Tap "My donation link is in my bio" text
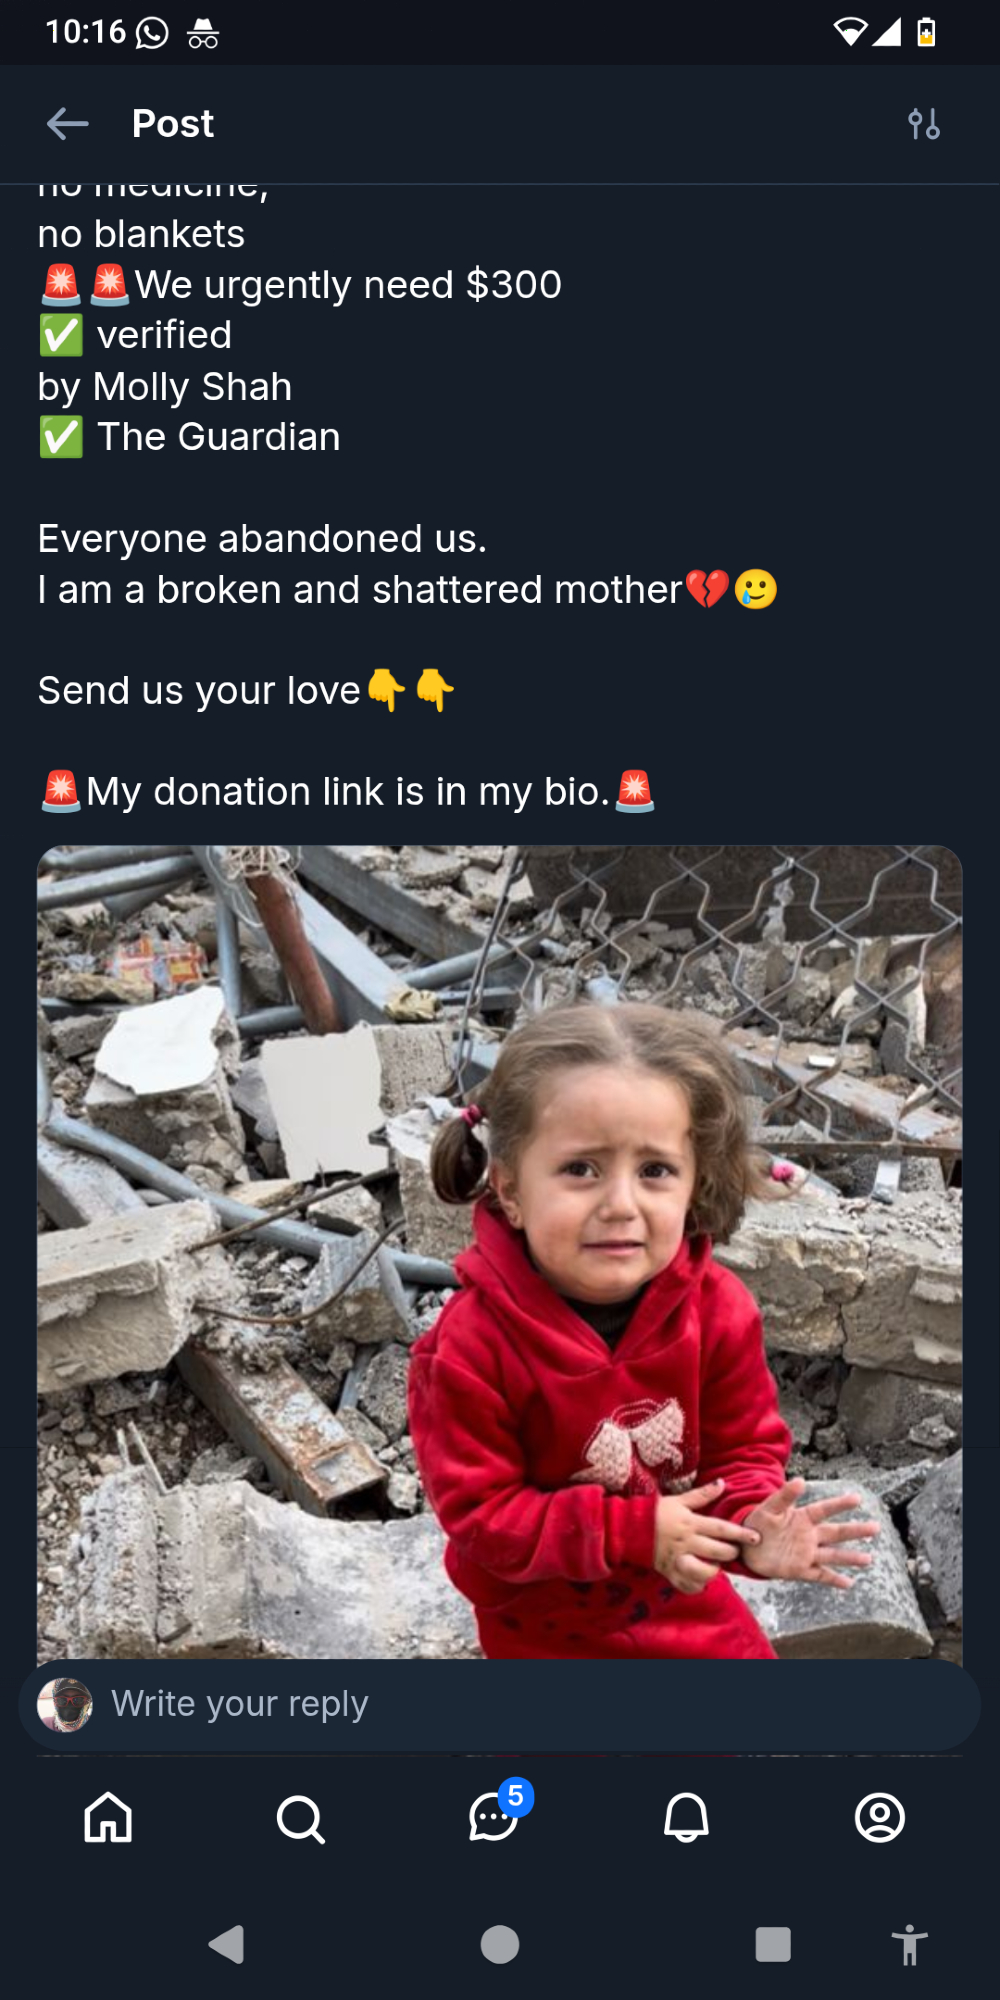The image size is (1000, 2000). pos(347,792)
